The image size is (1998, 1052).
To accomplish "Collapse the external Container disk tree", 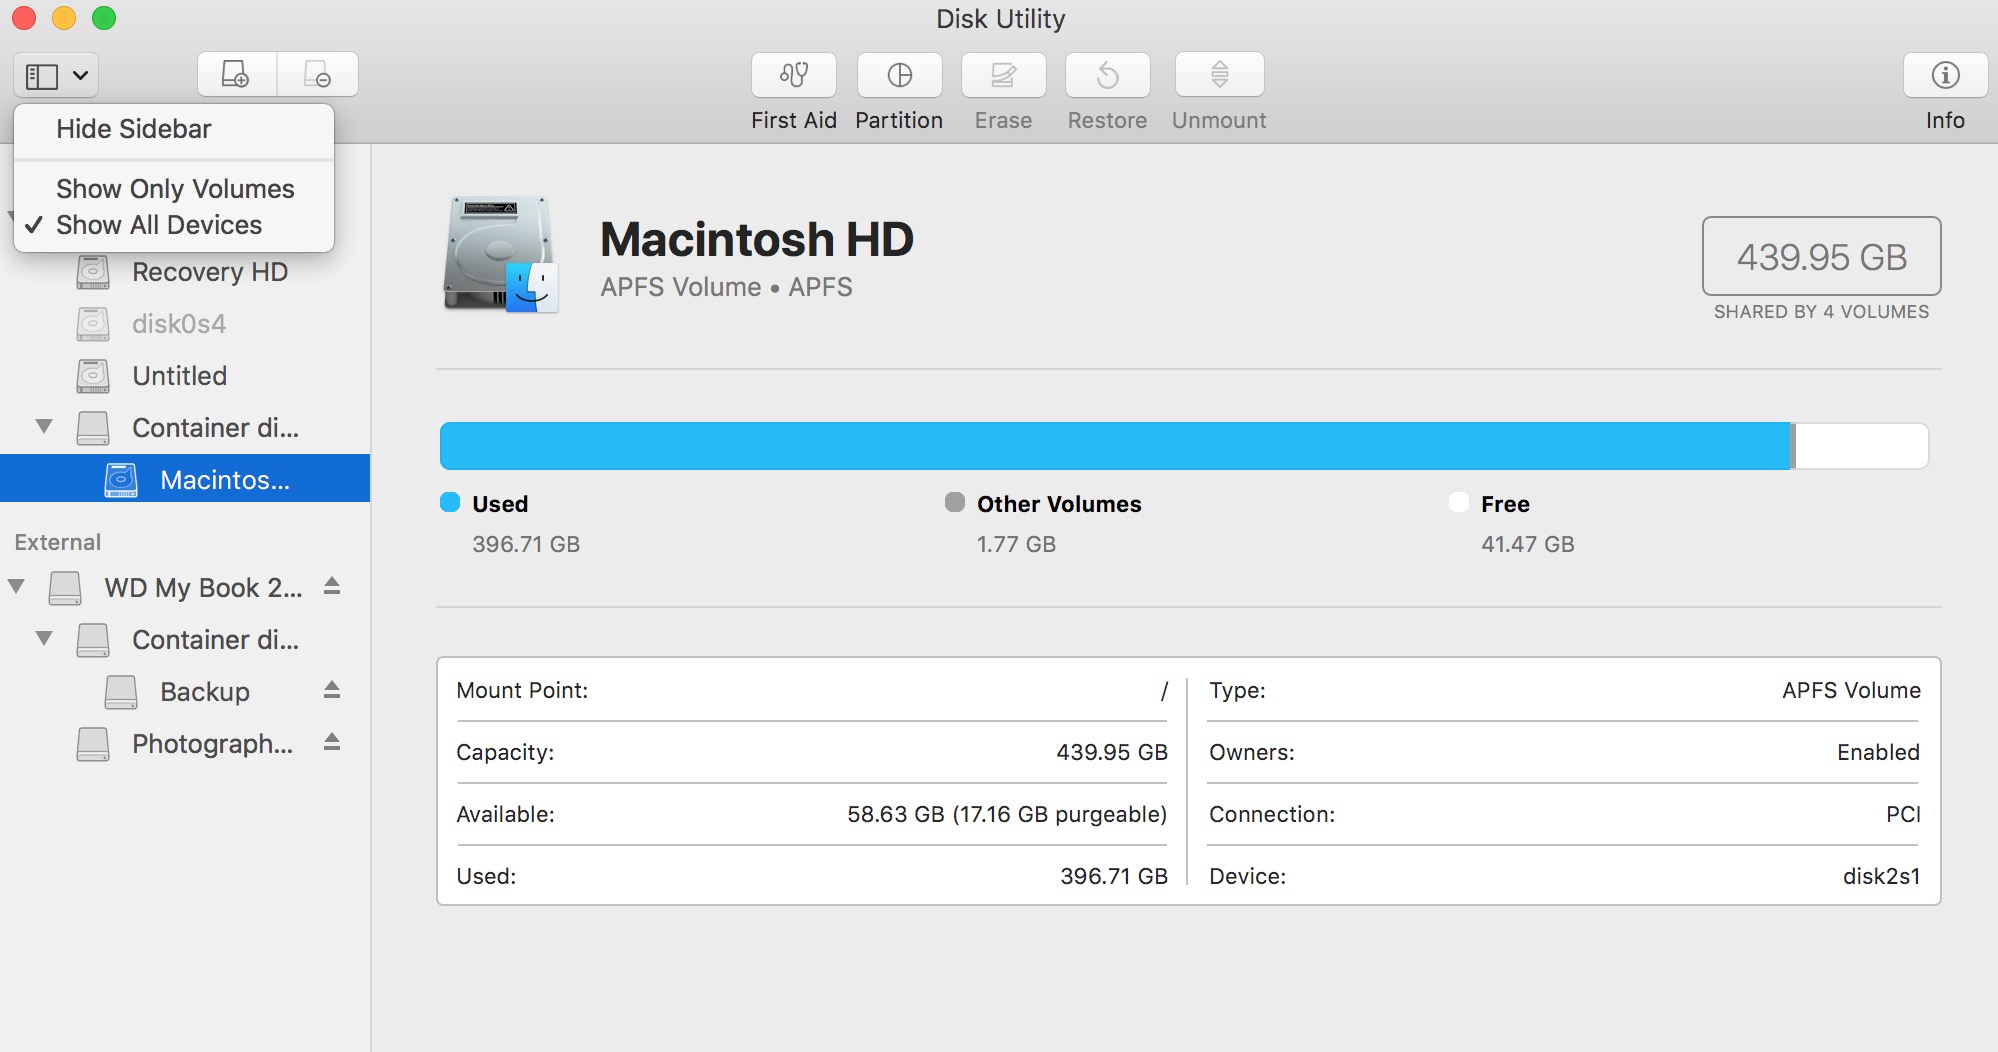I will tap(43, 639).
